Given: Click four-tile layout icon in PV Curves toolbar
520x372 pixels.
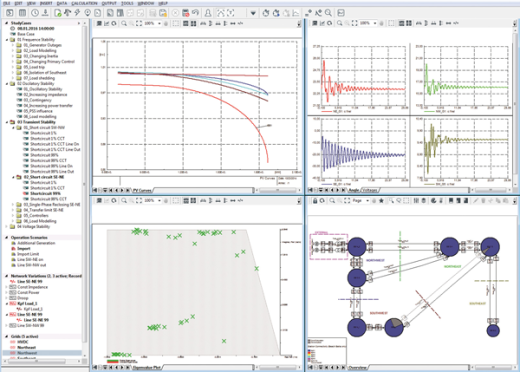Looking at the screenshot, I should (193, 23).
